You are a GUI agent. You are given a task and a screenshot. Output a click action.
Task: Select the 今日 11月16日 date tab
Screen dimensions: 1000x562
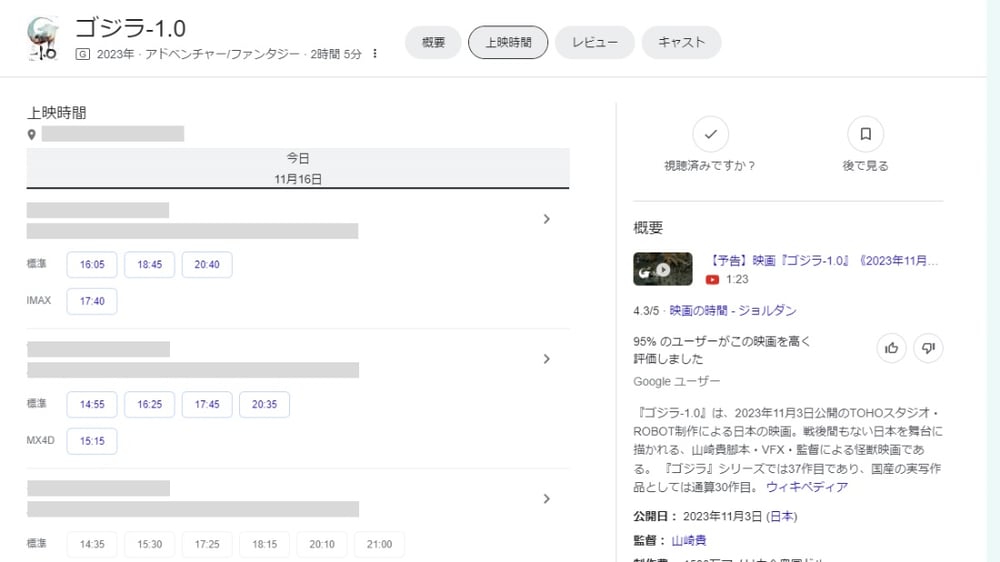point(298,168)
